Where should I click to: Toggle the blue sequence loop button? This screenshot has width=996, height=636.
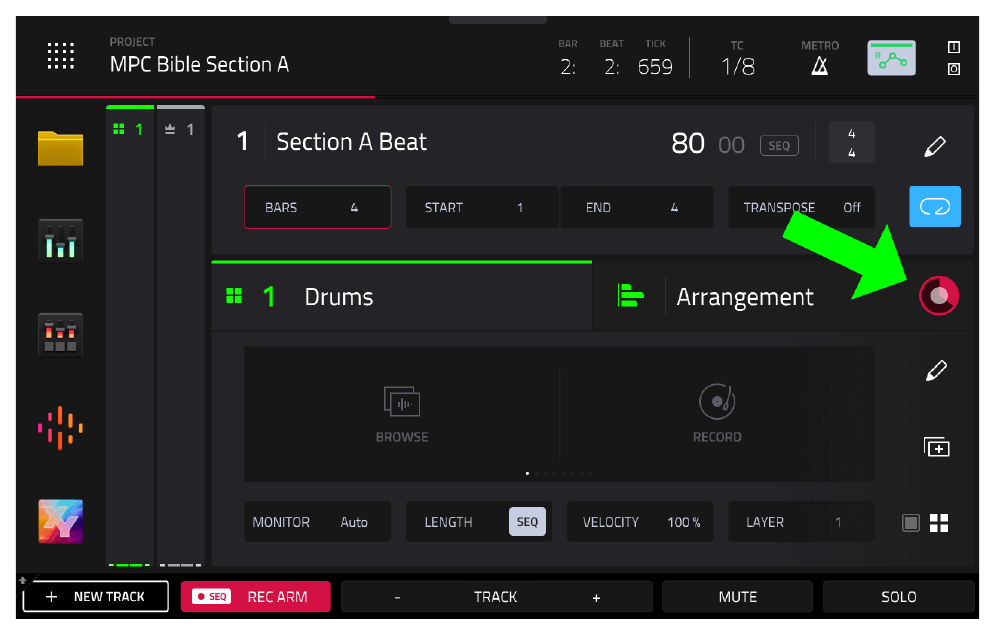935,206
